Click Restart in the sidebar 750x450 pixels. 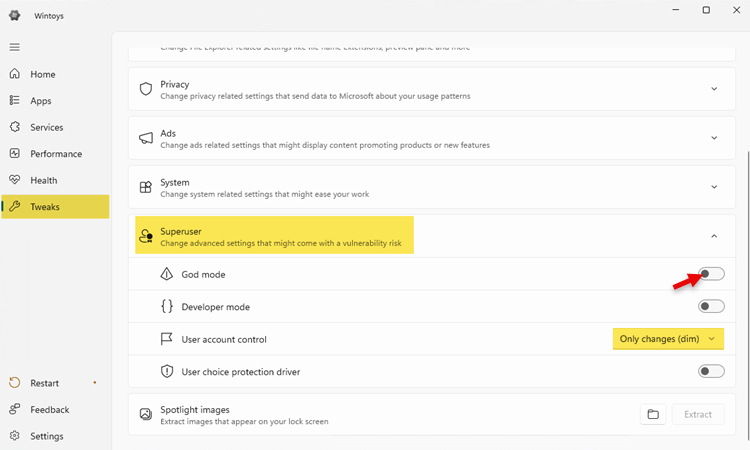pos(44,383)
